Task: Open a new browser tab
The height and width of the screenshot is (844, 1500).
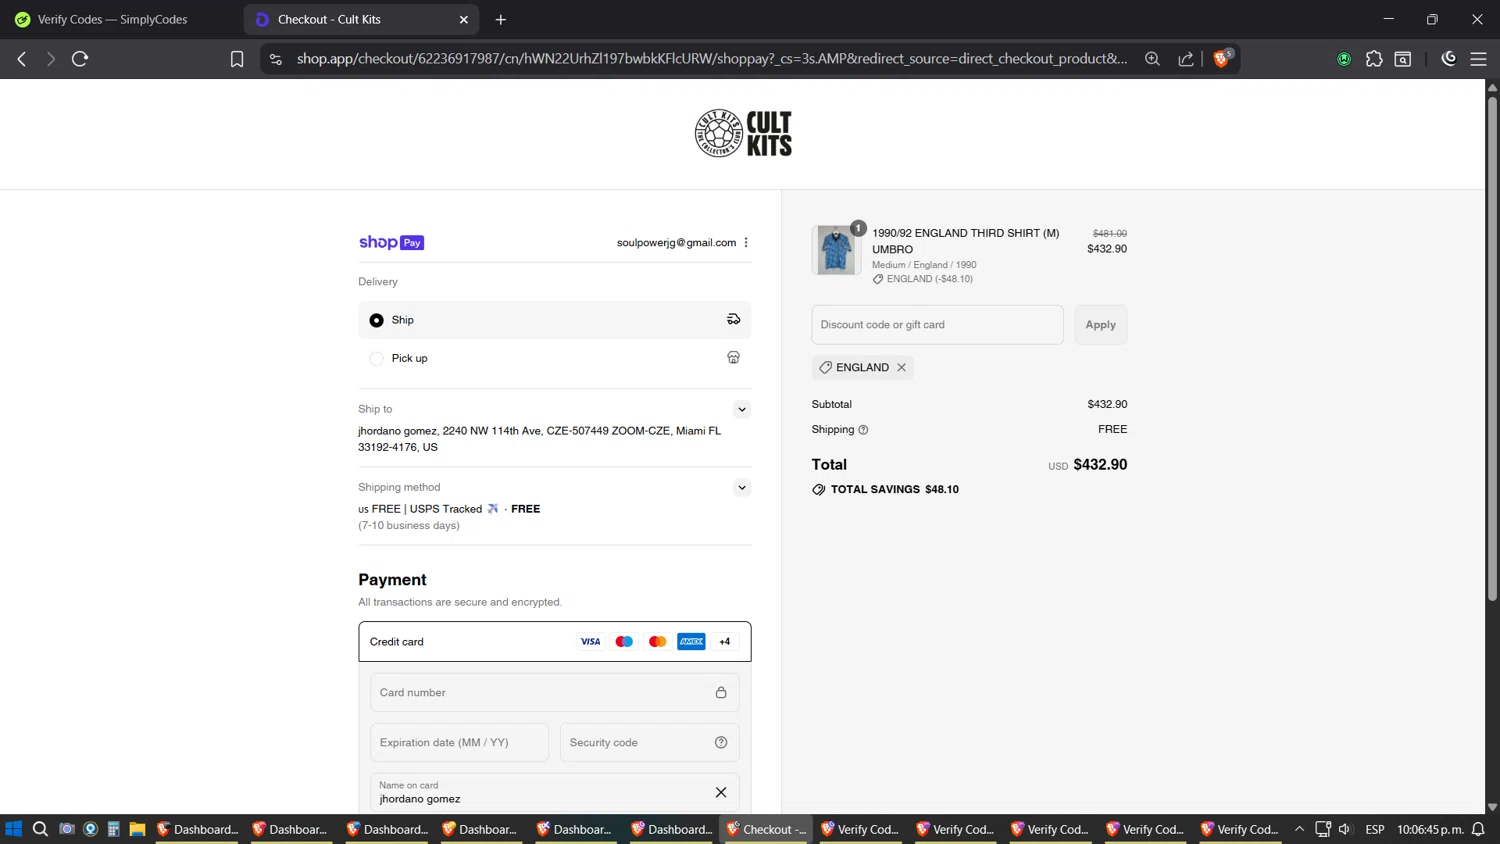Action: 501,20
